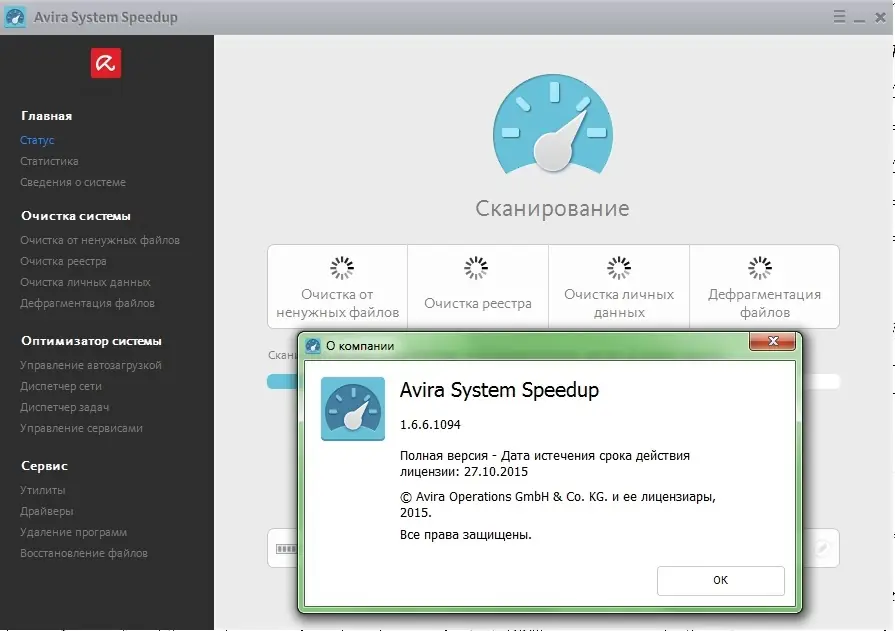Switch to the Статистика view
Image resolution: width=895 pixels, height=631 pixels.
coord(50,161)
